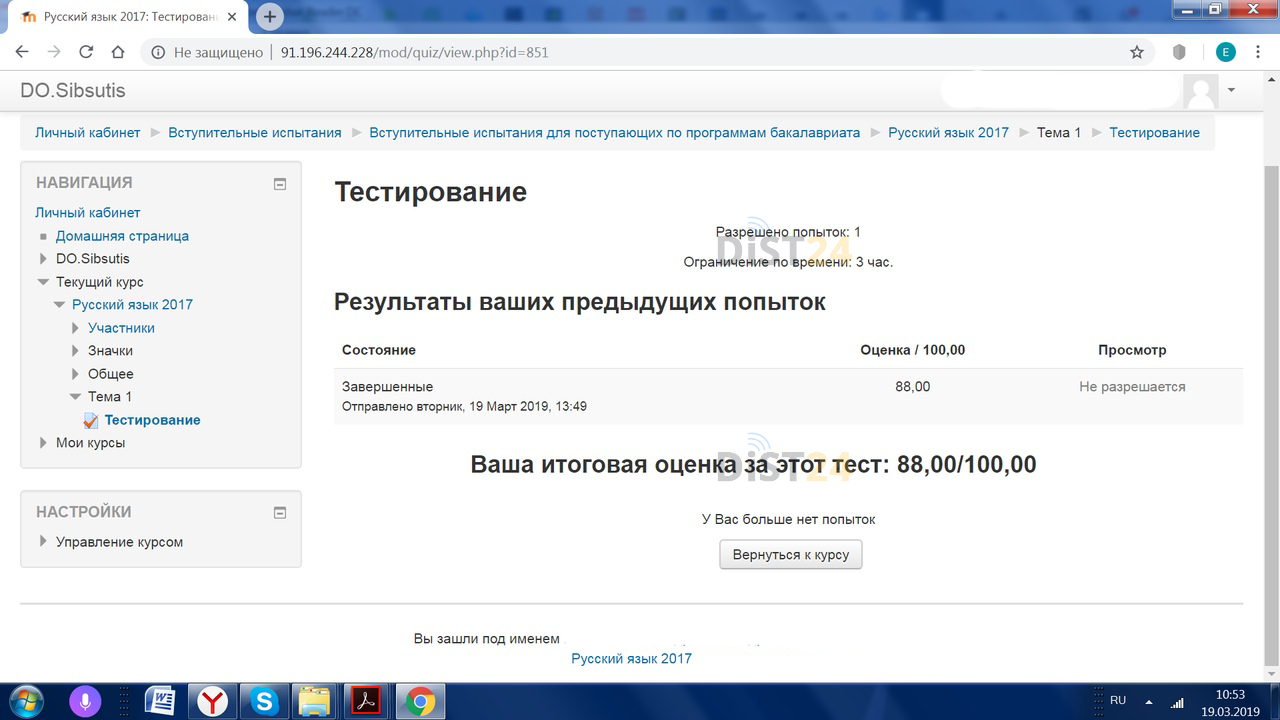Image resolution: width=1280 pixels, height=720 pixels.
Task: Reload the page using the refresh icon
Action: click(86, 52)
